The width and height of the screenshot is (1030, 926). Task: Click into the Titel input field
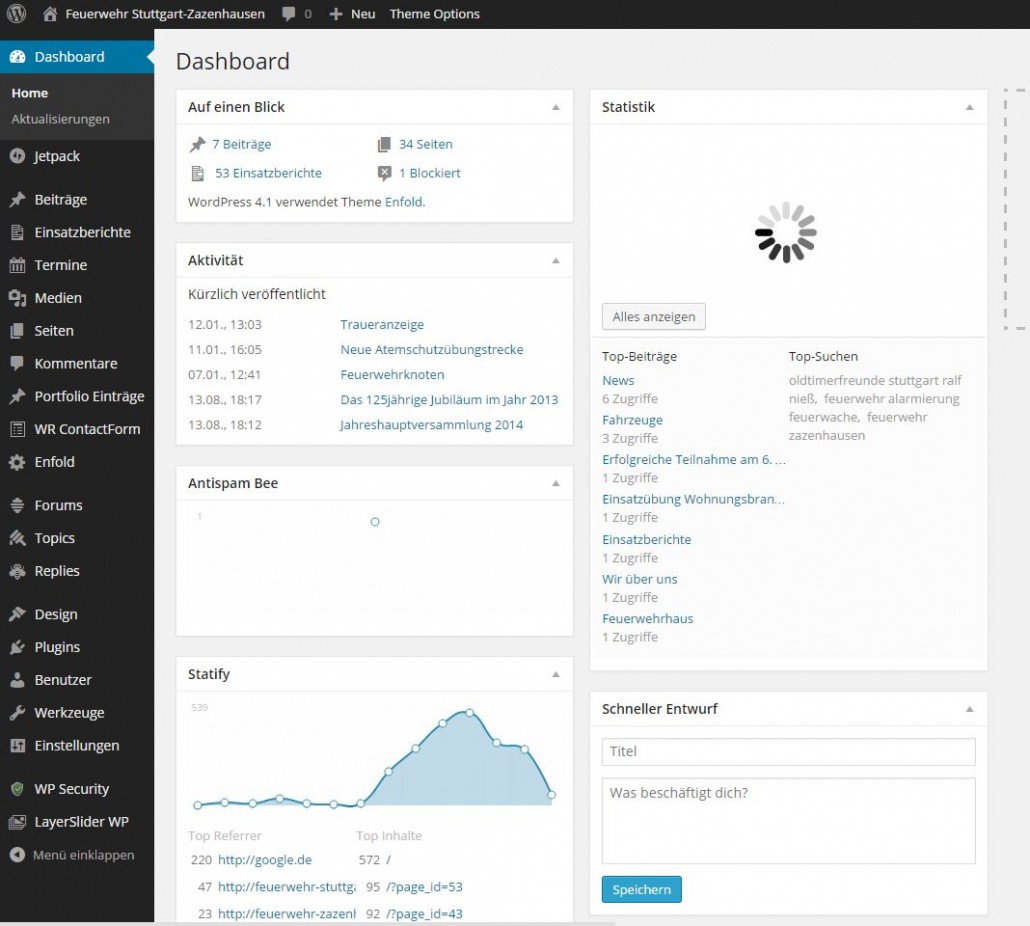pos(788,752)
